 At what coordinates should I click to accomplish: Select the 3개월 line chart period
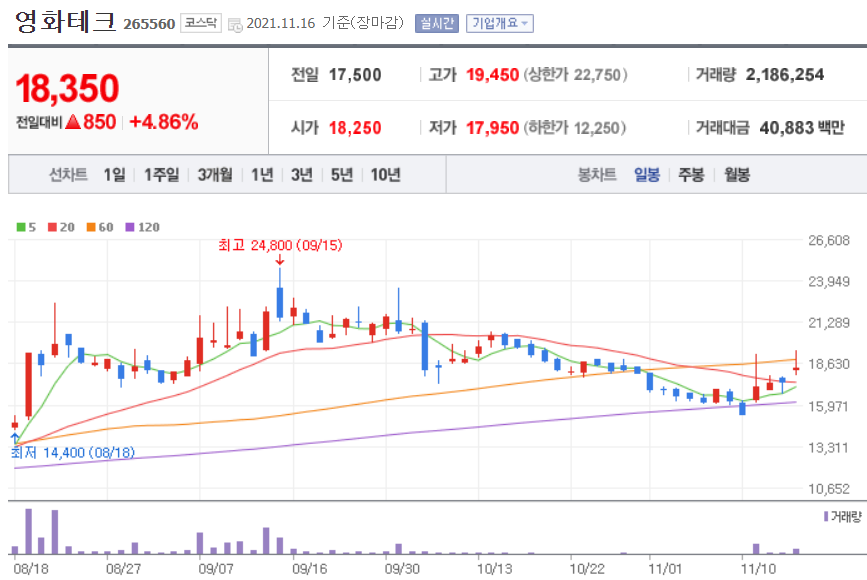click(x=215, y=175)
